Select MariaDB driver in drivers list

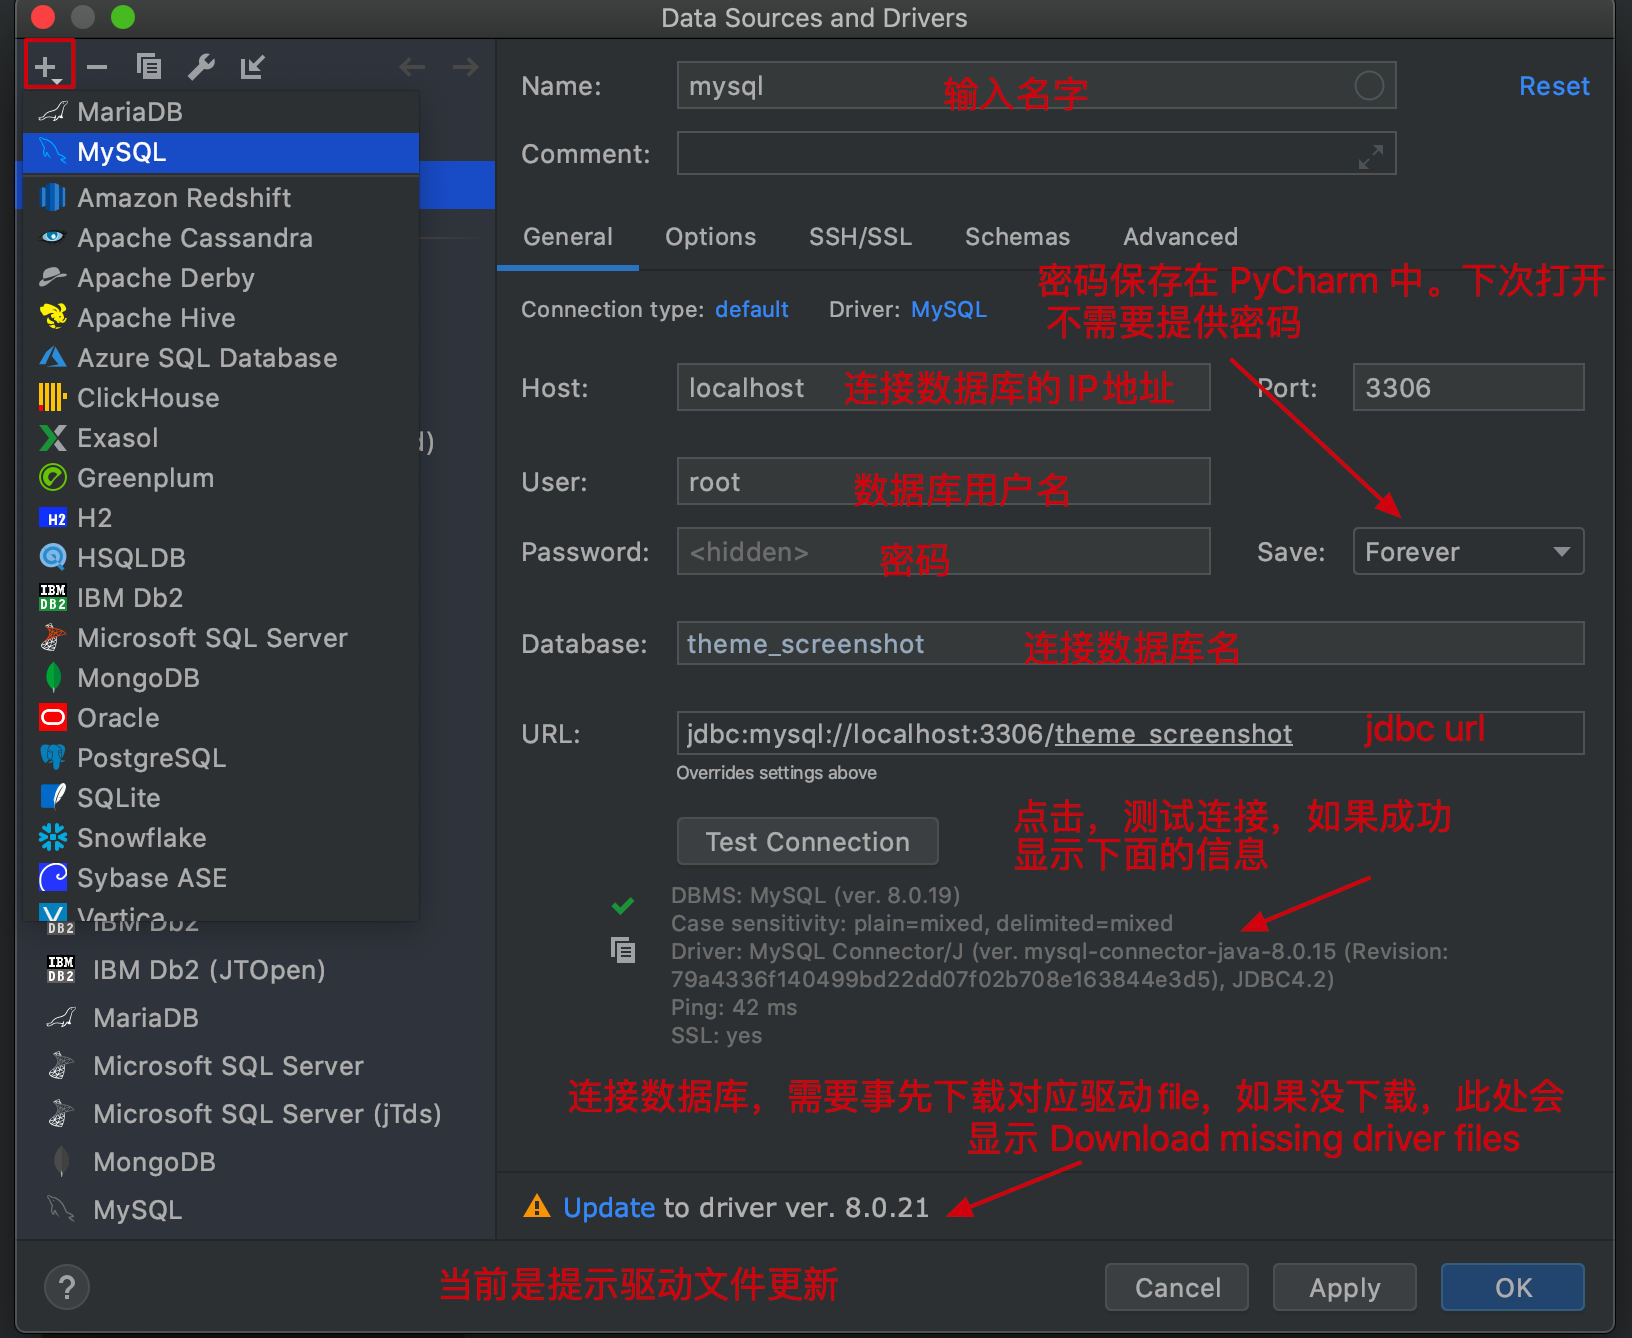(x=256, y=1018)
